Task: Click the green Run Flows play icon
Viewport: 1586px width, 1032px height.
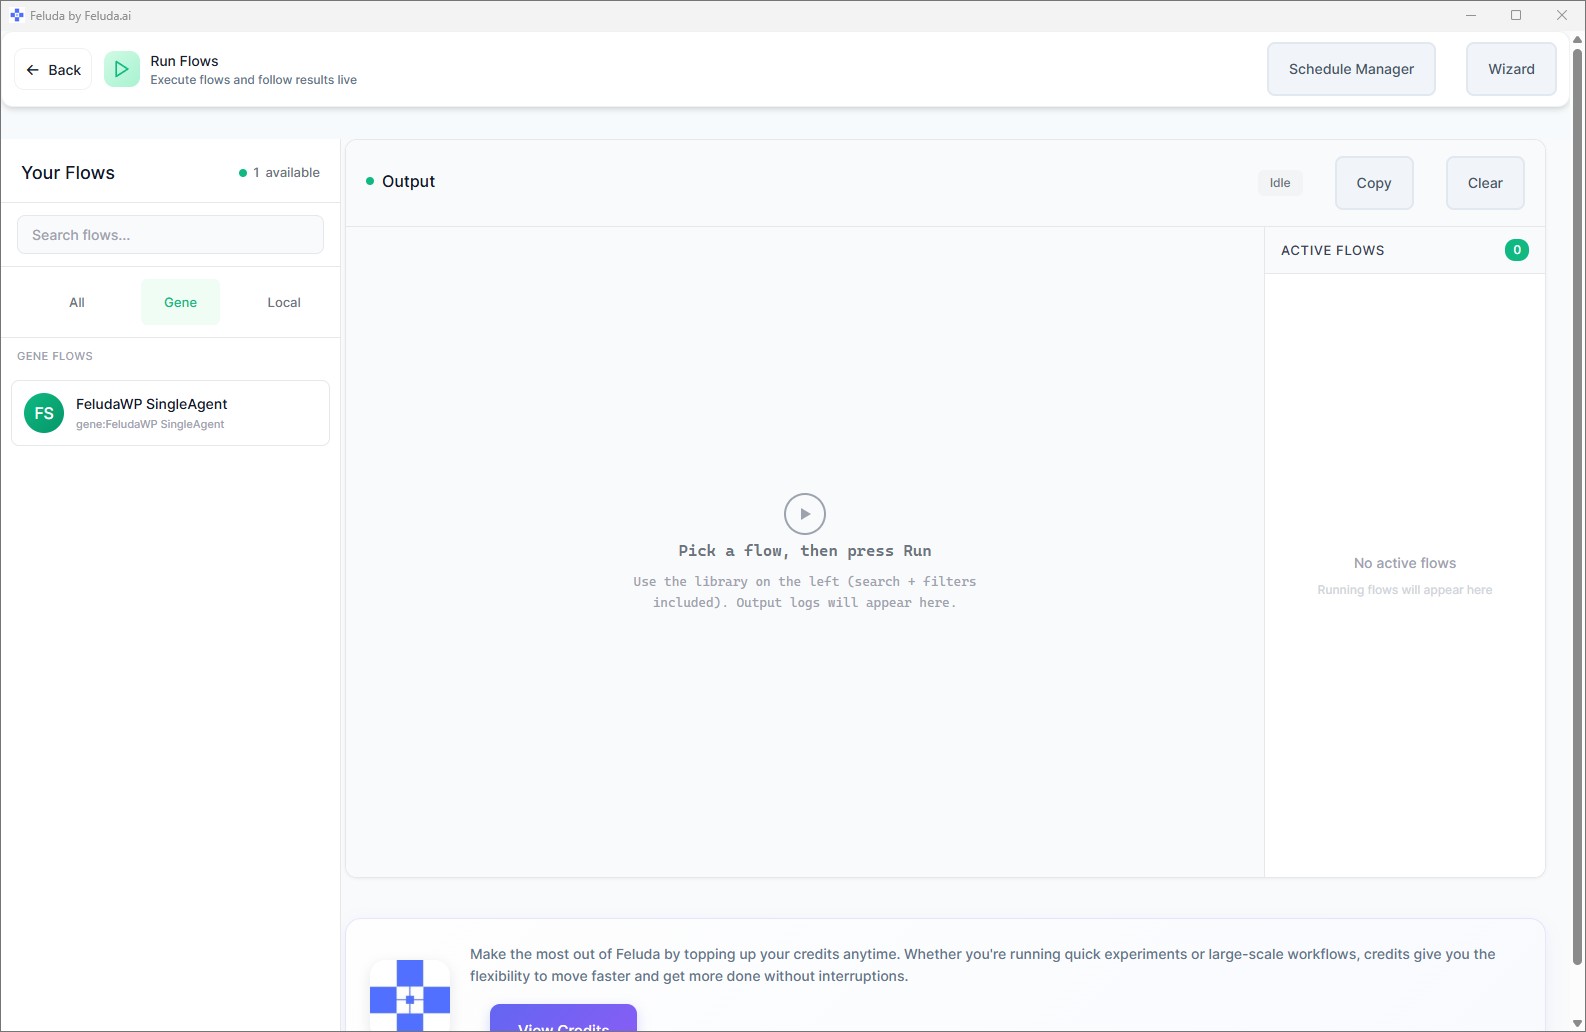Action: pos(122,70)
